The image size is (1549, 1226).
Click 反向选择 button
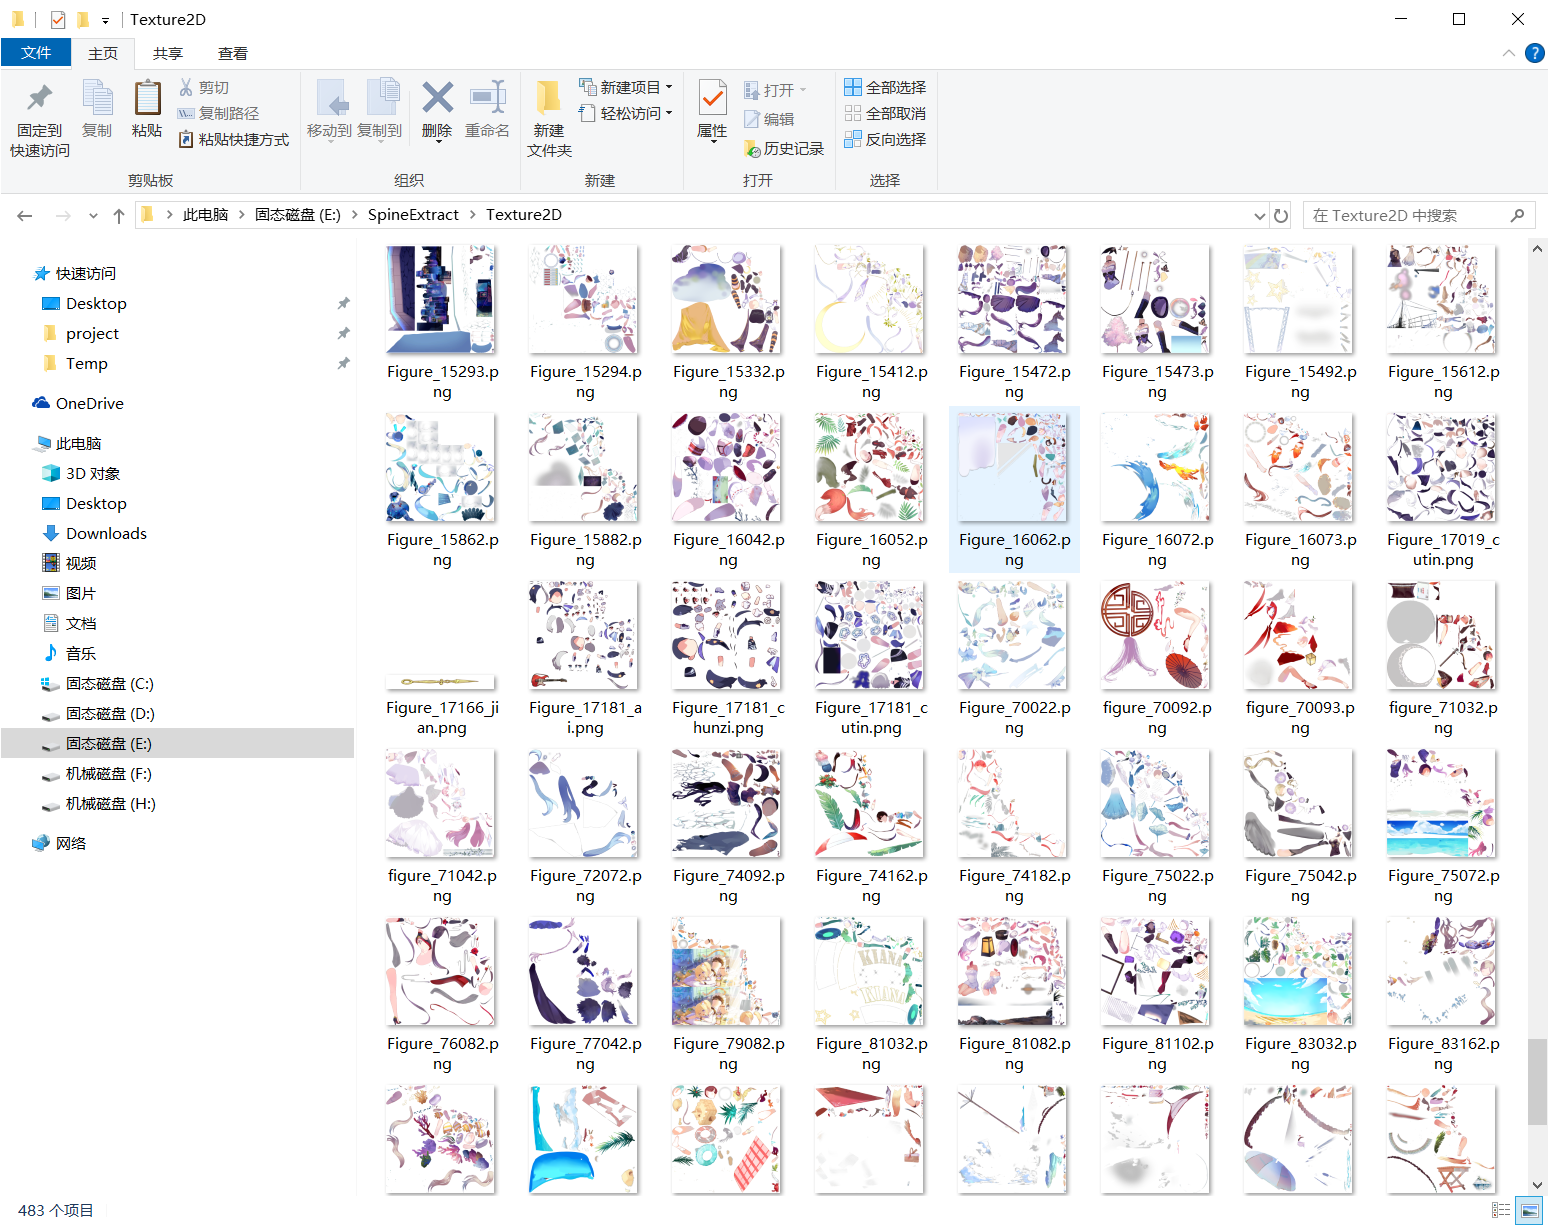(x=885, y=140)
